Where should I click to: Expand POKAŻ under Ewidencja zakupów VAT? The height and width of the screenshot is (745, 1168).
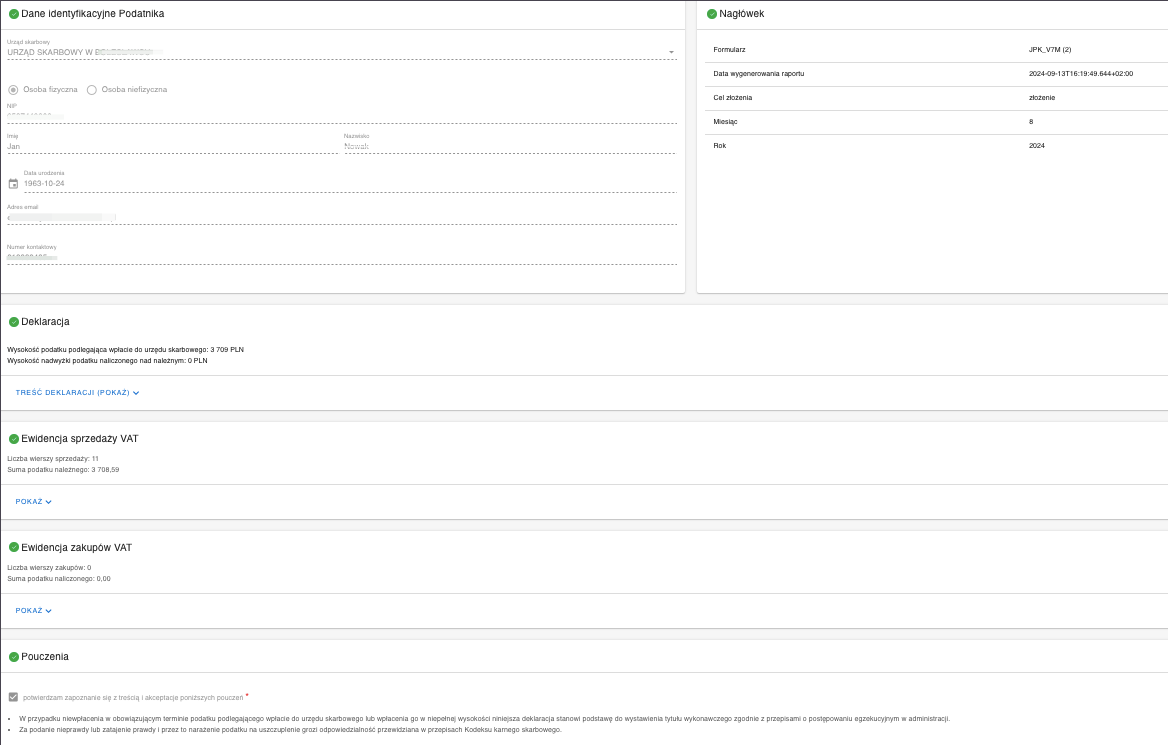click(33, 611)
